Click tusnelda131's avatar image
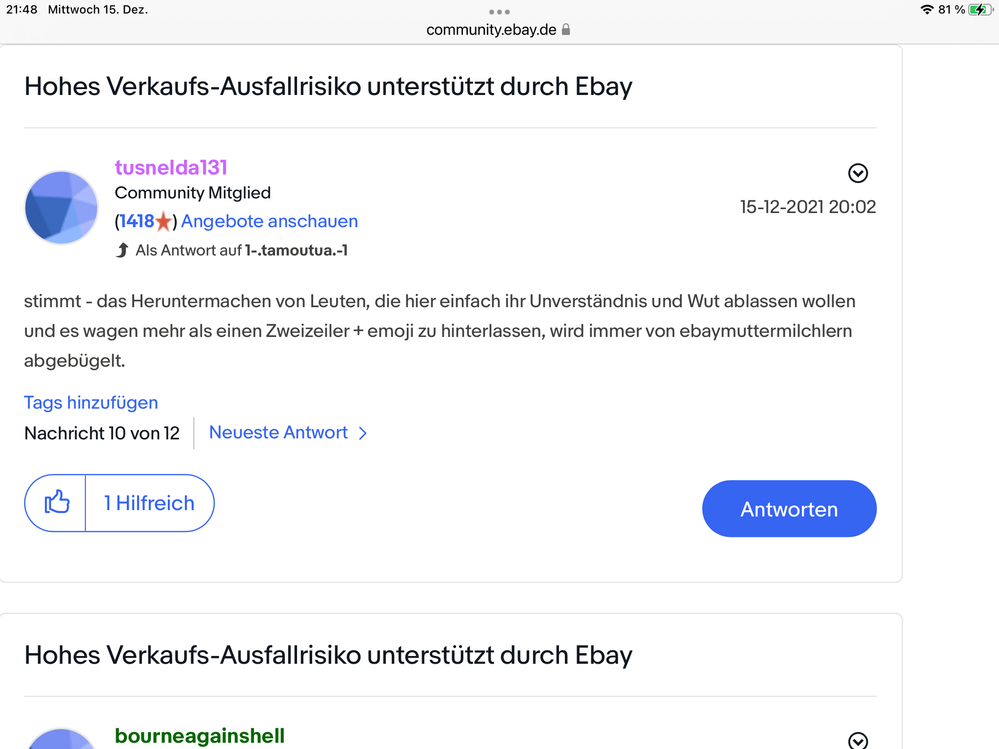Screen dimensions: 999x749 tap(61, 207)
